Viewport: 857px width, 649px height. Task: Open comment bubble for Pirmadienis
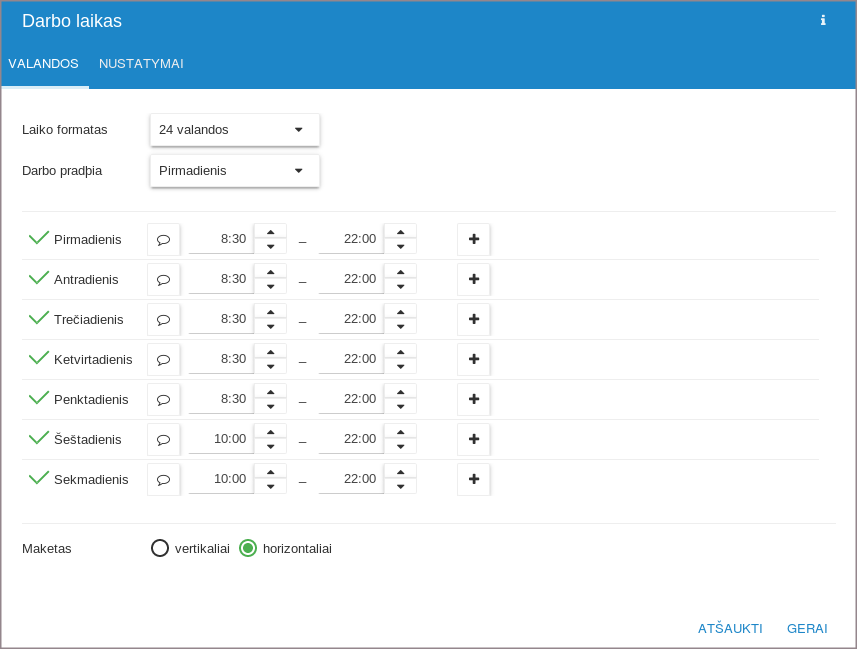(163, 239)
